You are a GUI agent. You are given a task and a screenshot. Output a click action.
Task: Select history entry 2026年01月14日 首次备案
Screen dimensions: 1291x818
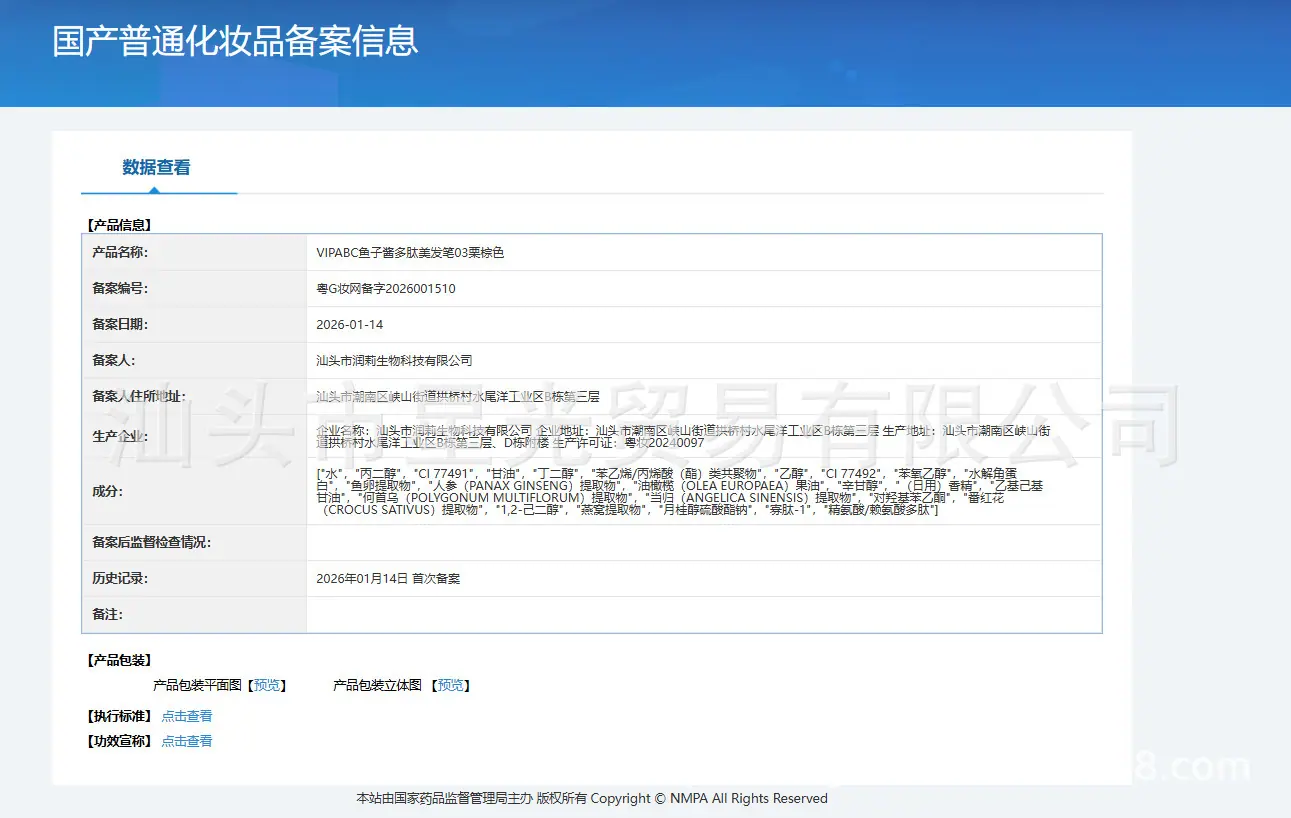tap(388, 579)
